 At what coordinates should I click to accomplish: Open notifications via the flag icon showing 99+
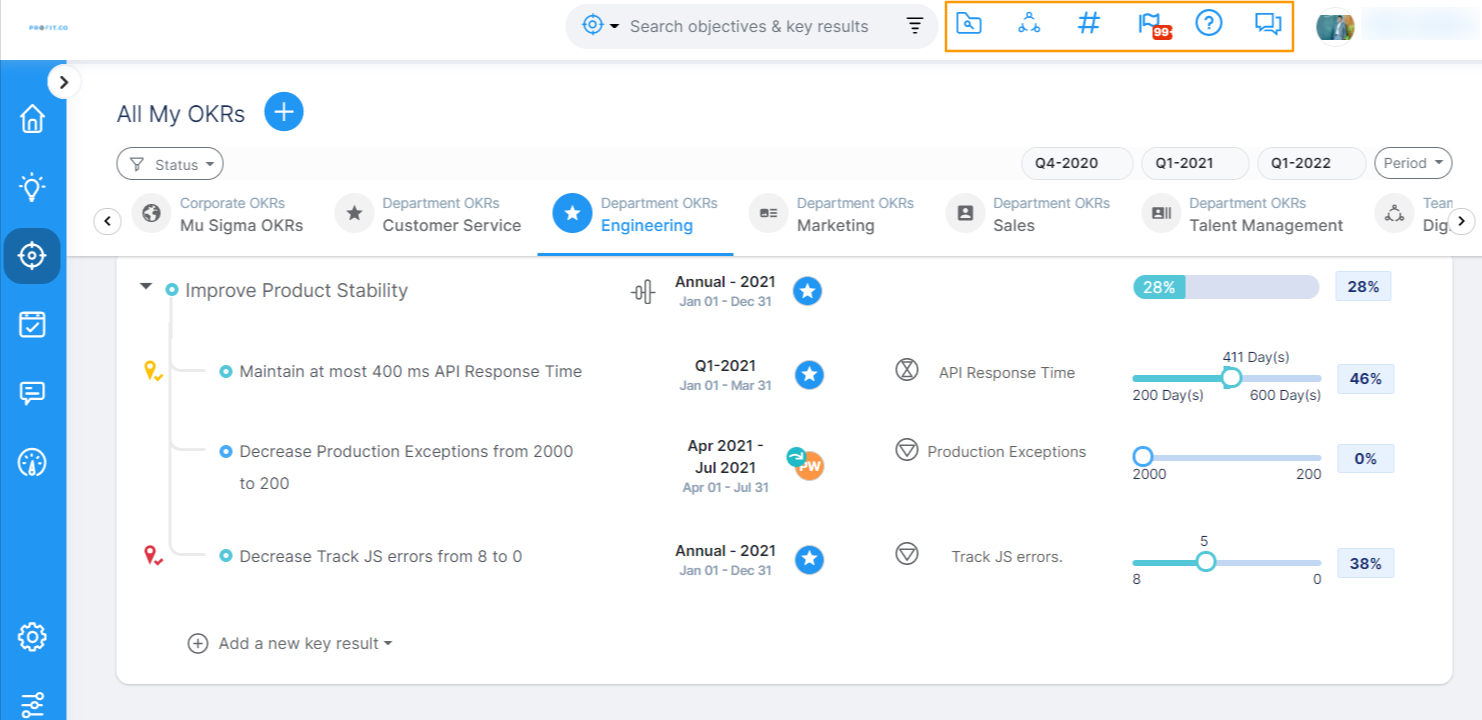(1148, 23)
